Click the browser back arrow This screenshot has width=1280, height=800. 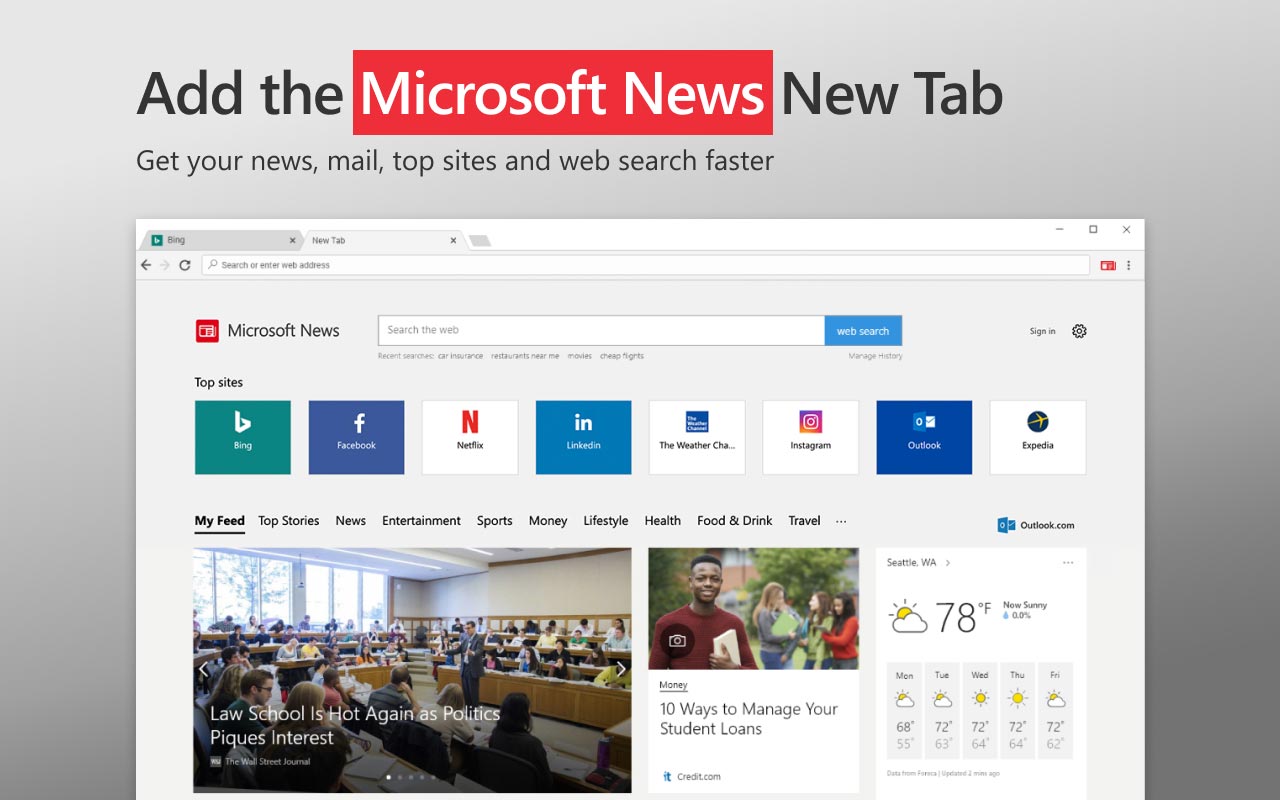pos(146,265)
